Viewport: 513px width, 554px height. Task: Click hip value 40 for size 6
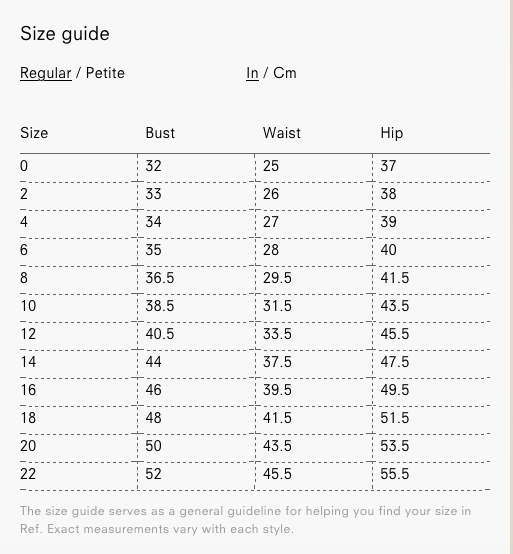tap(388, 250)
